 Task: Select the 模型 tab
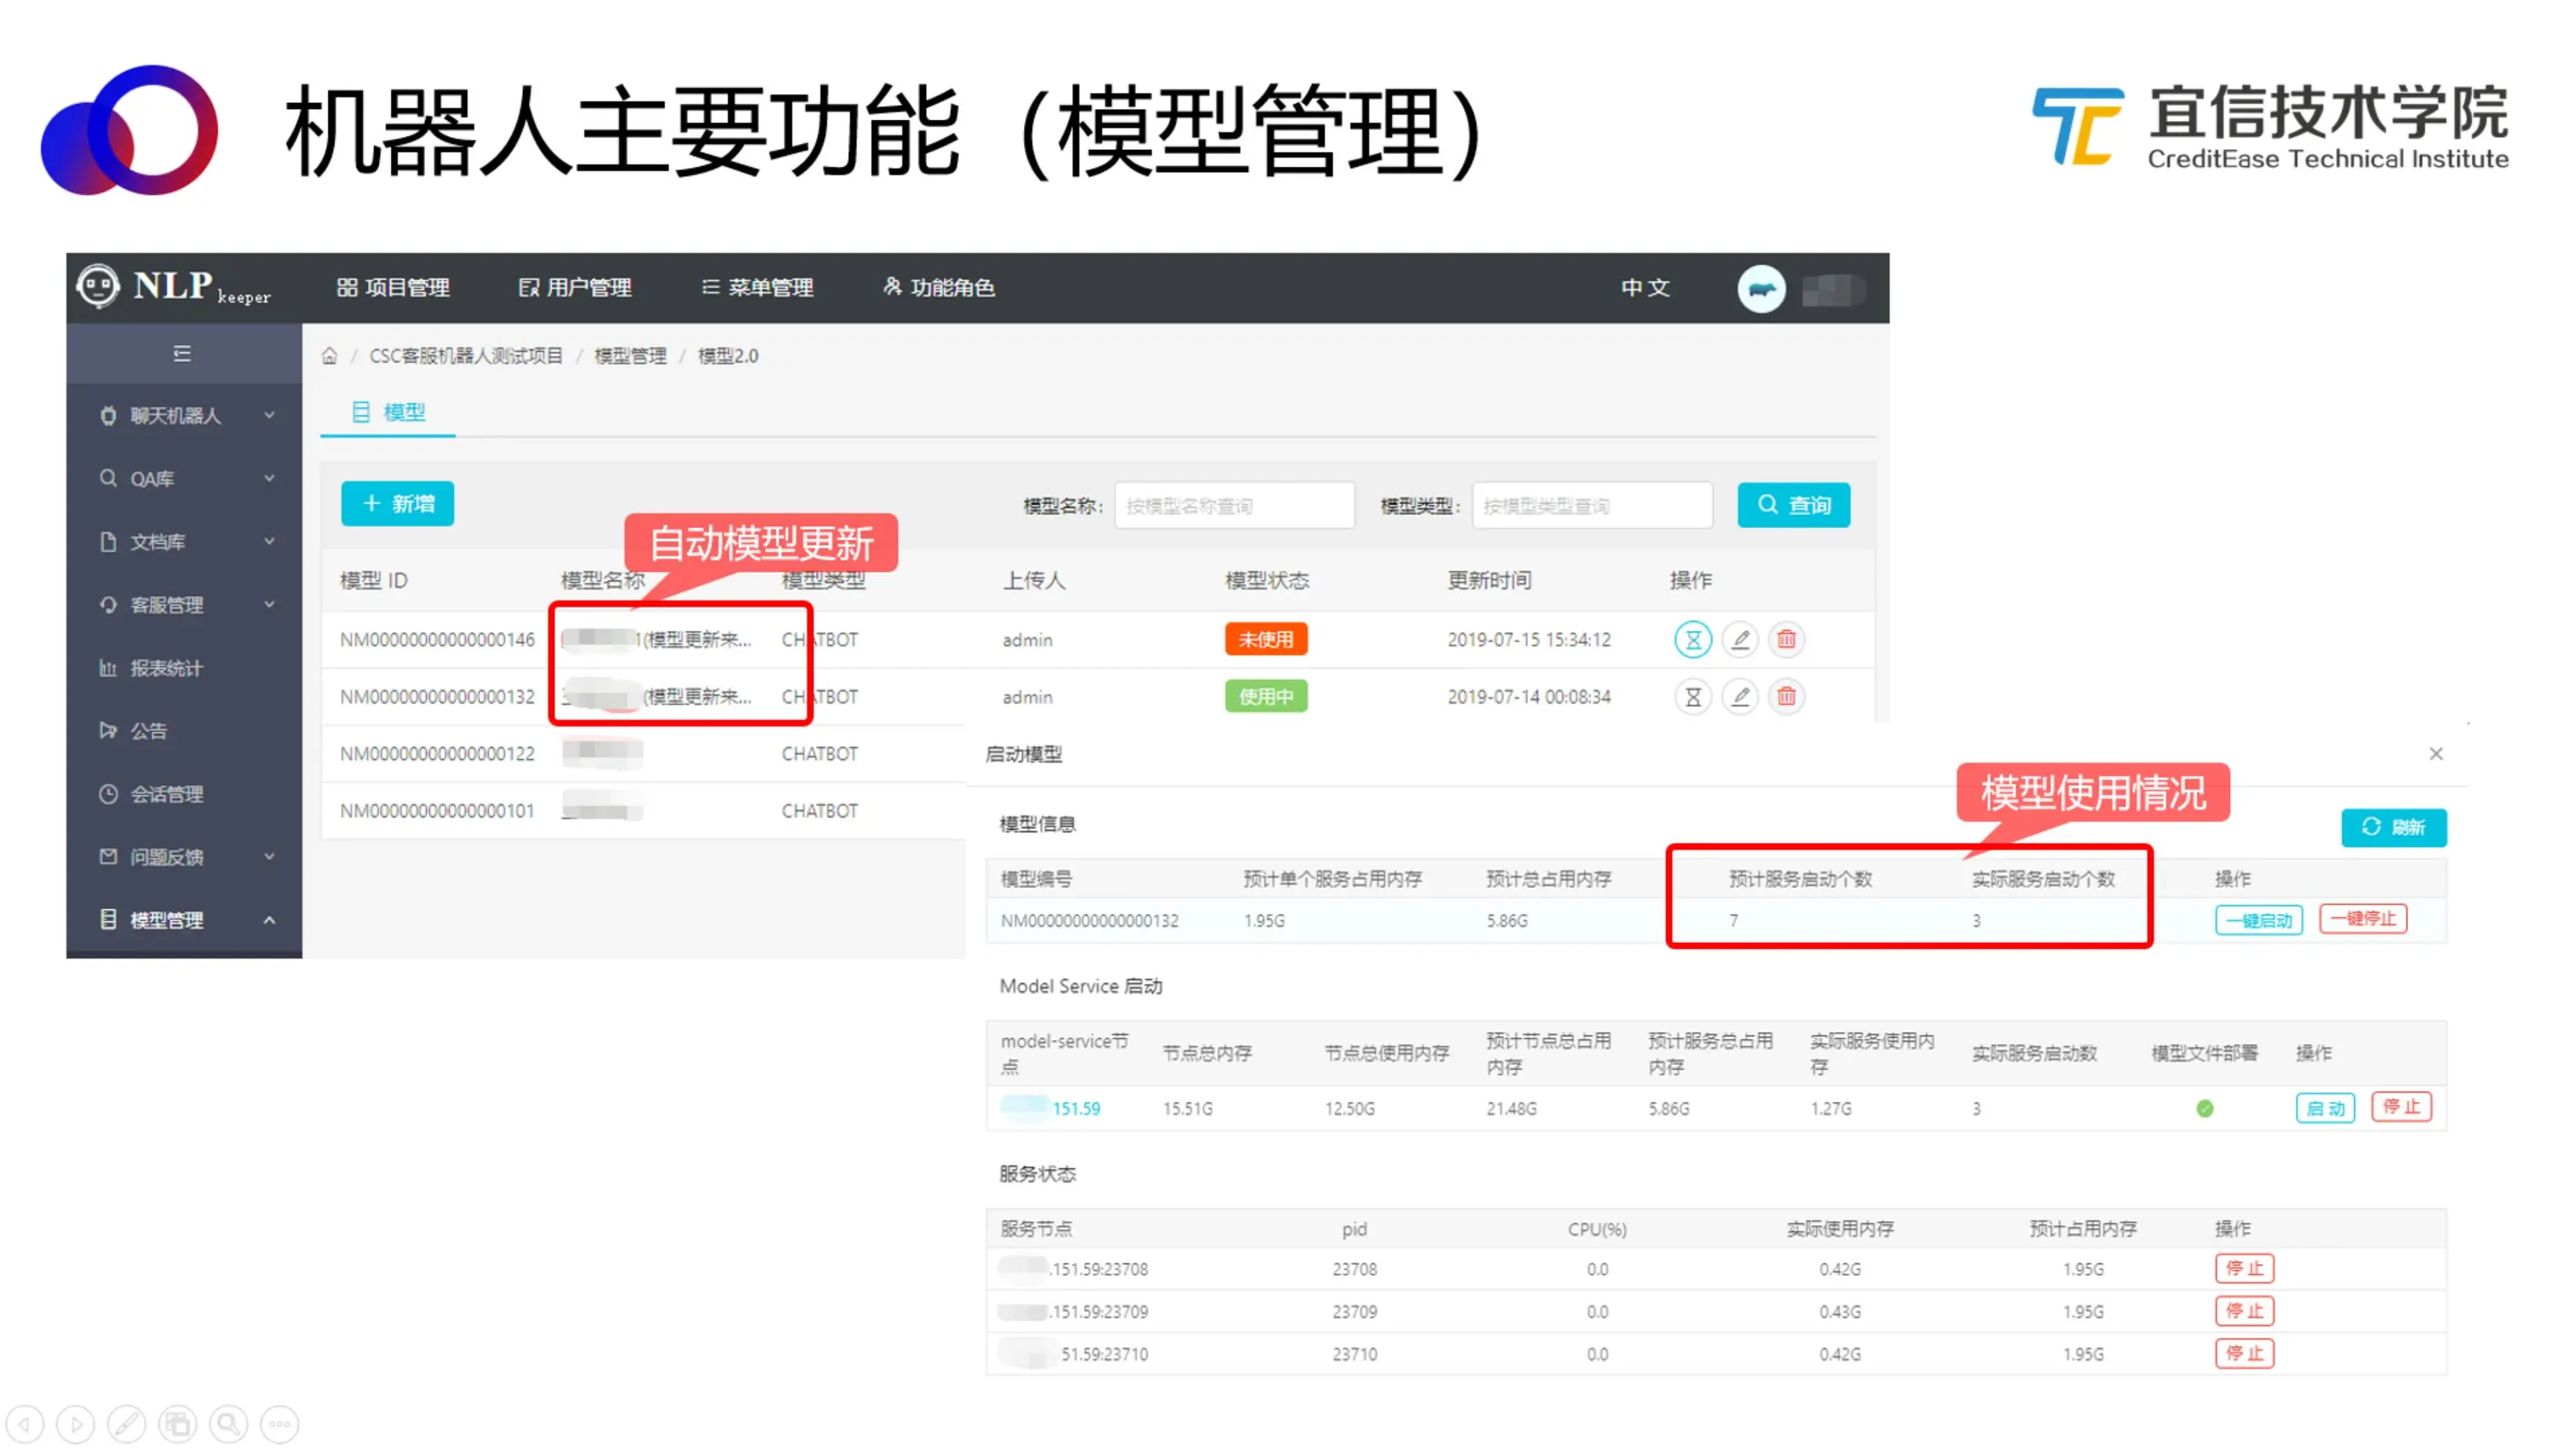[x=389, y=412]
